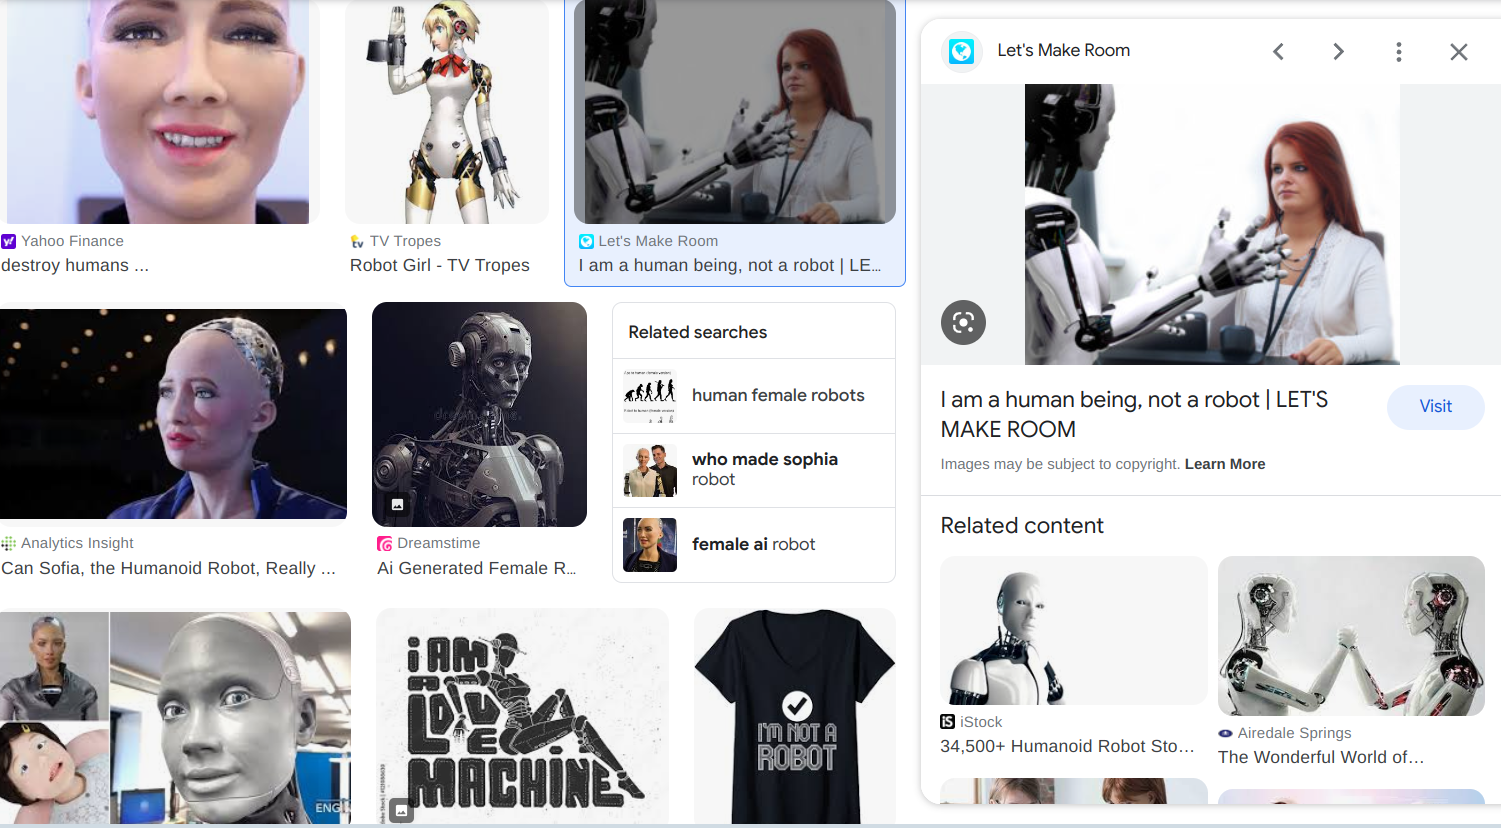Open Learn More copyright link

(x=1225, y=464)
